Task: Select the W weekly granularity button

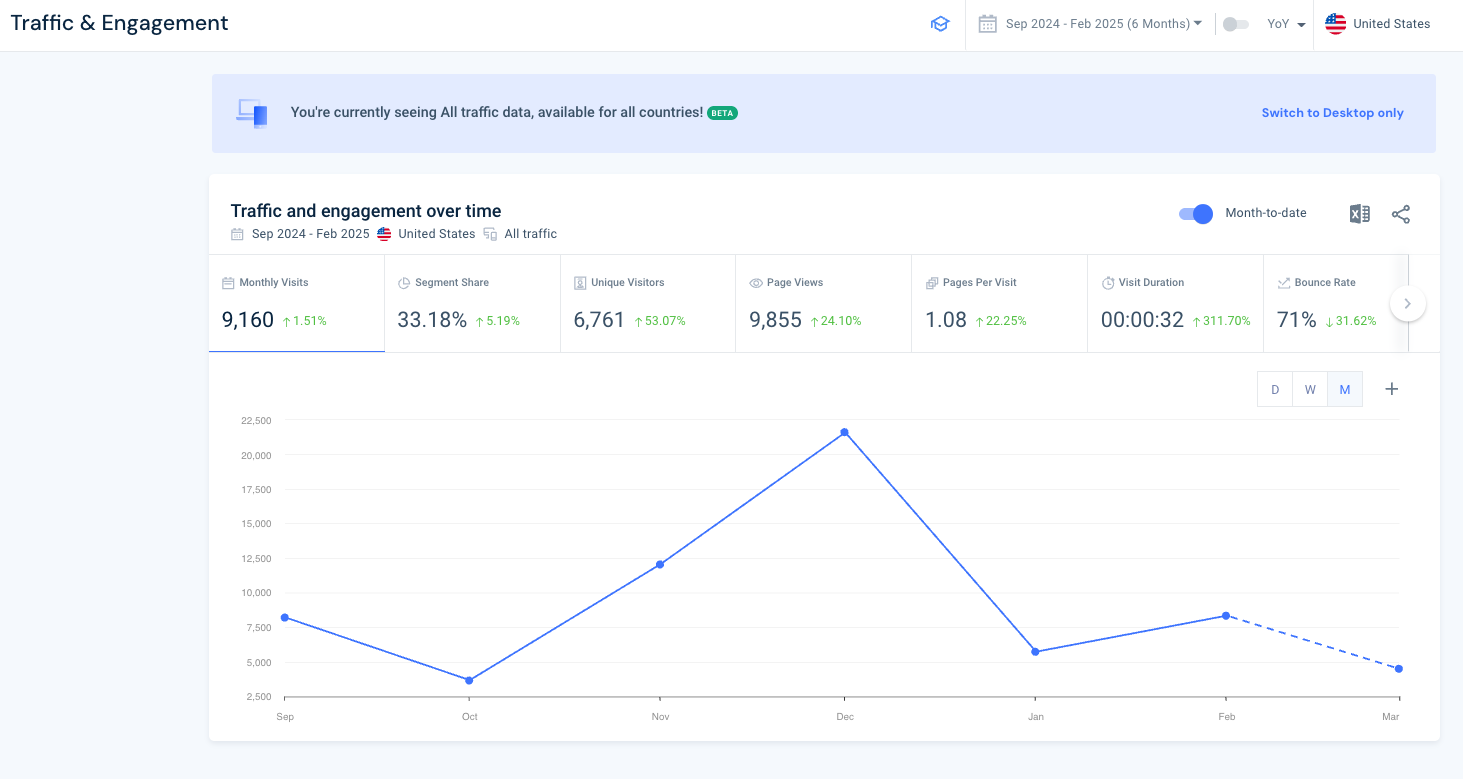Action: click(x=1310, y=389)
